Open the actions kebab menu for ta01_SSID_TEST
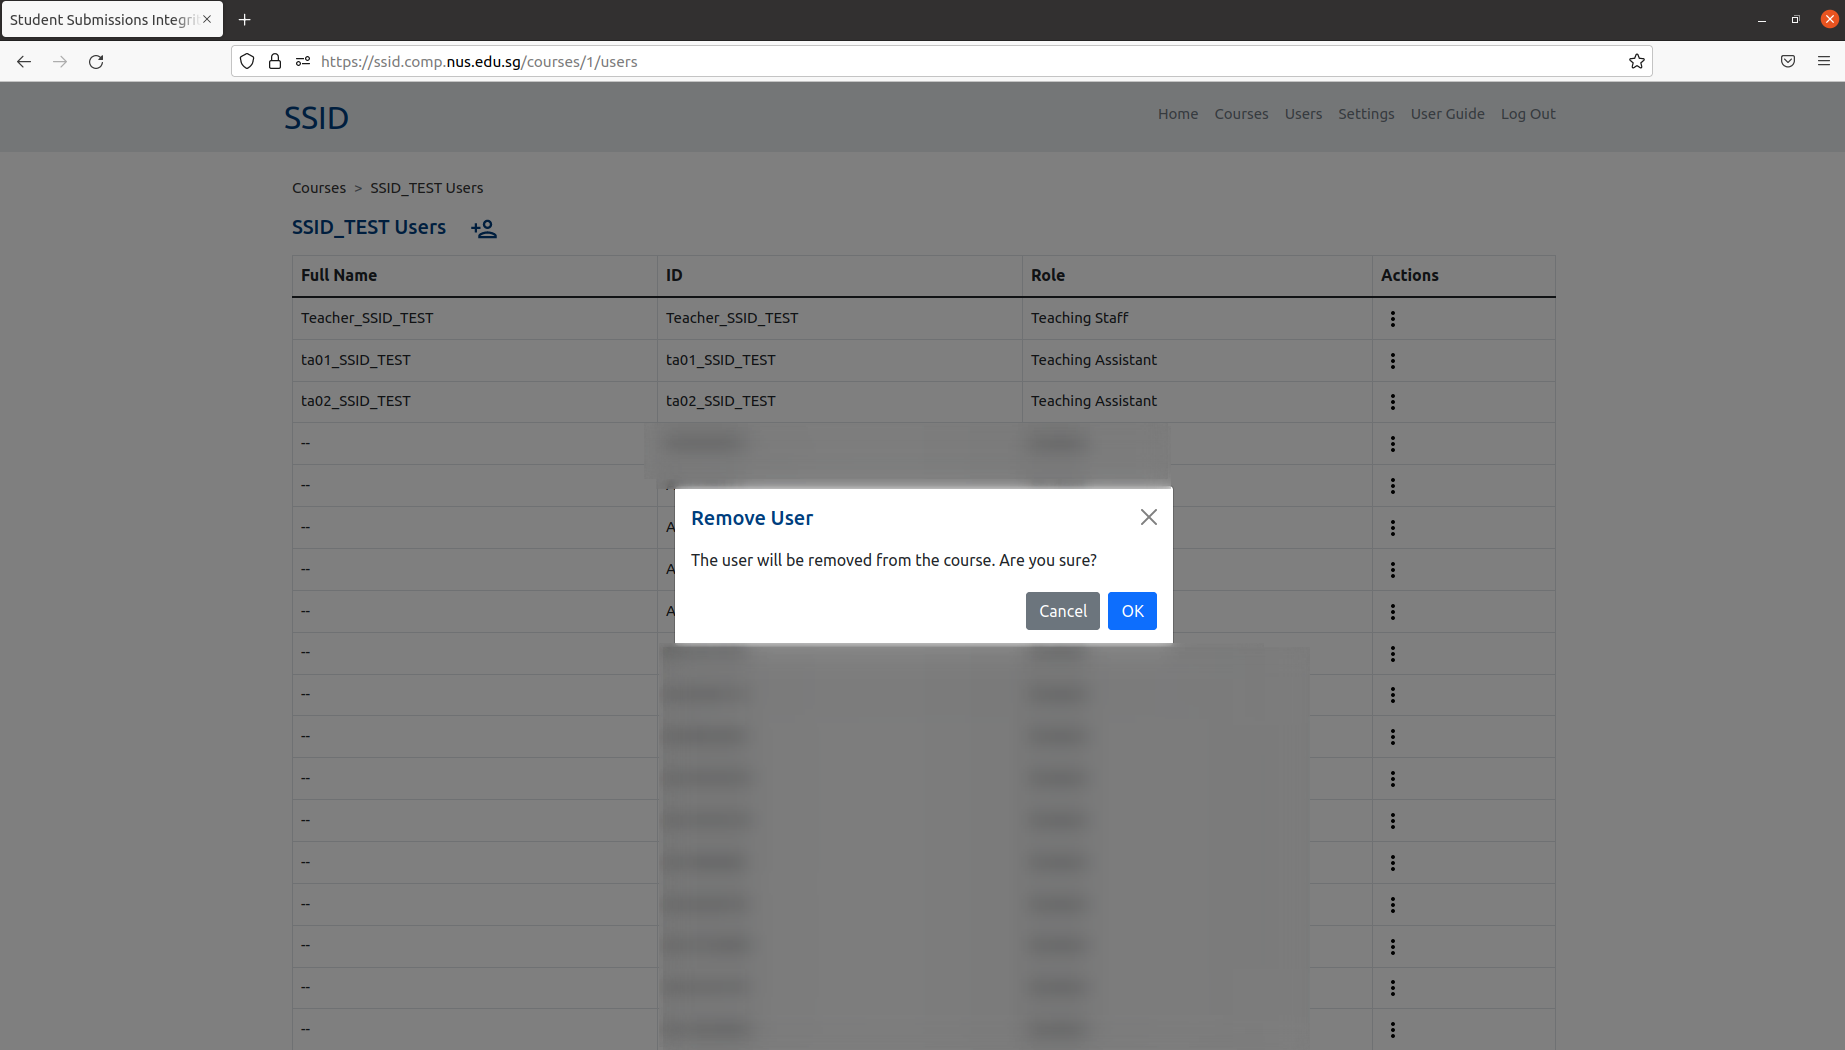 pyautogui.click(x=1393, y=360)
